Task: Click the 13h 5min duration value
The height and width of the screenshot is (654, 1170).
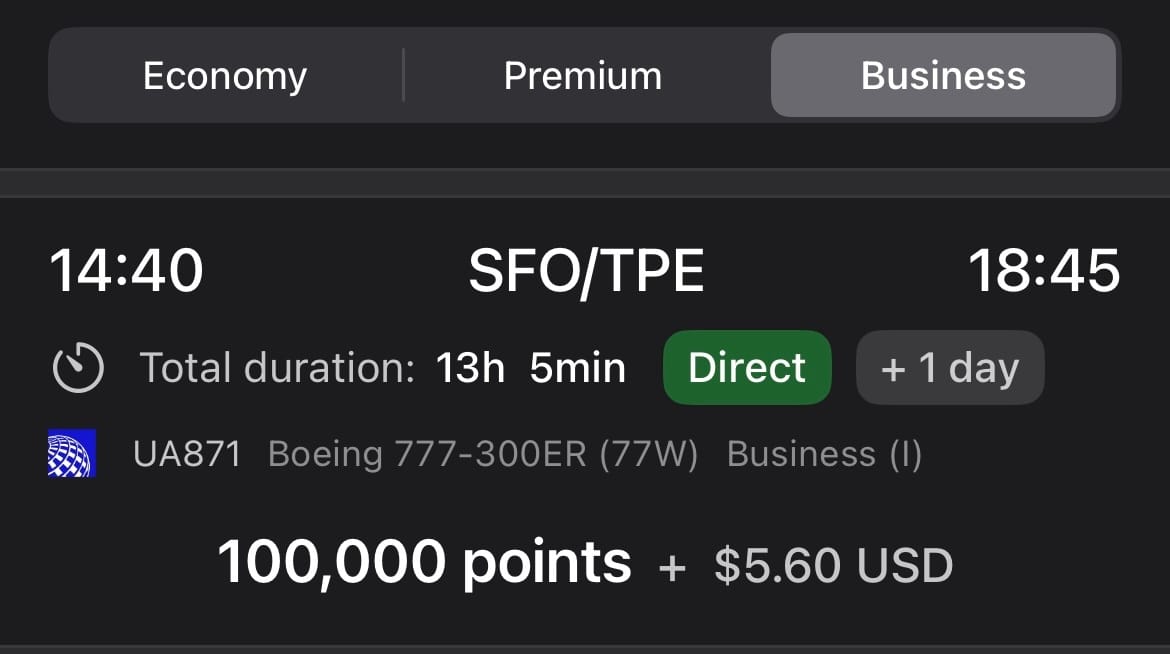Action: point(531,368)
